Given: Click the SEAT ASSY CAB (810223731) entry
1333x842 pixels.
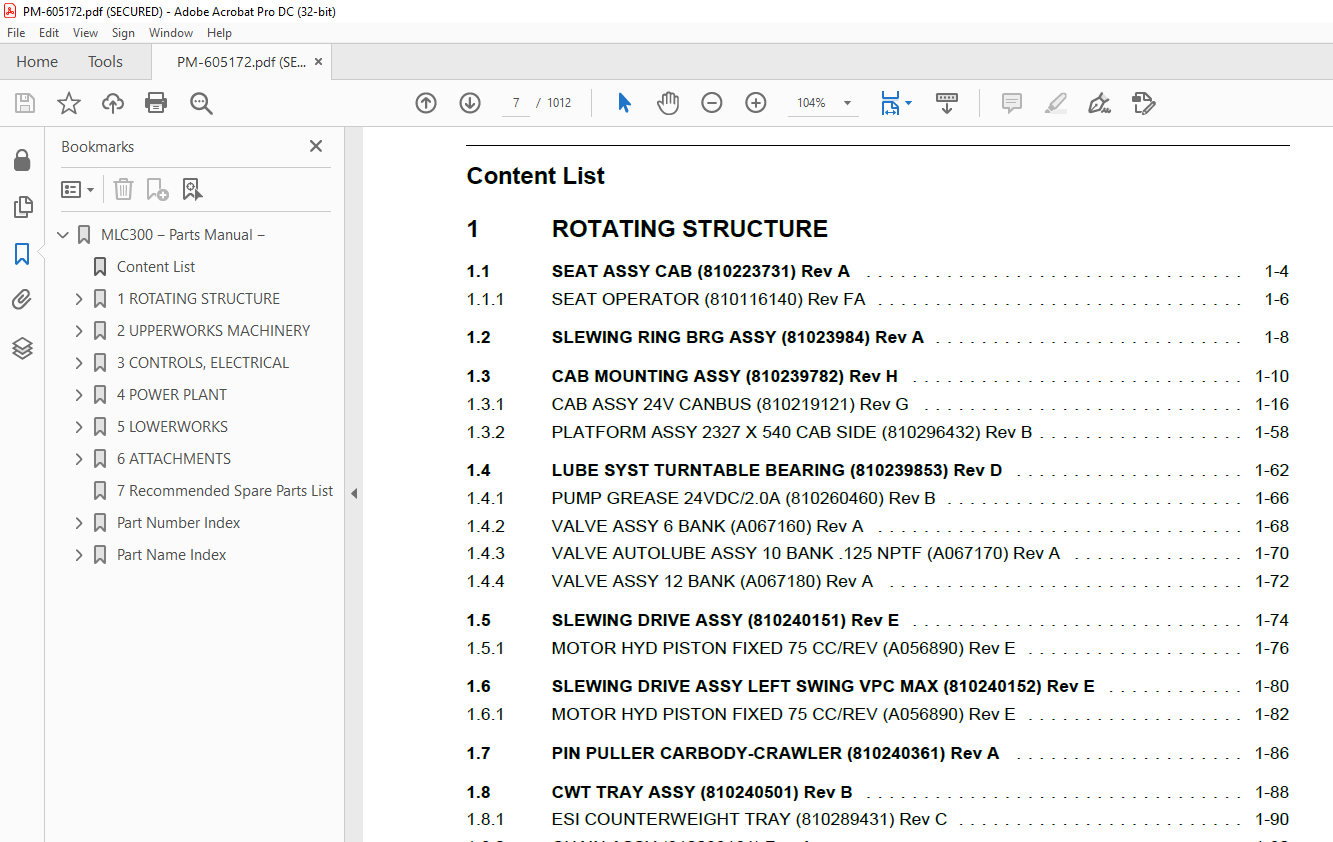Looking at the screenshot, I should 701,271.
